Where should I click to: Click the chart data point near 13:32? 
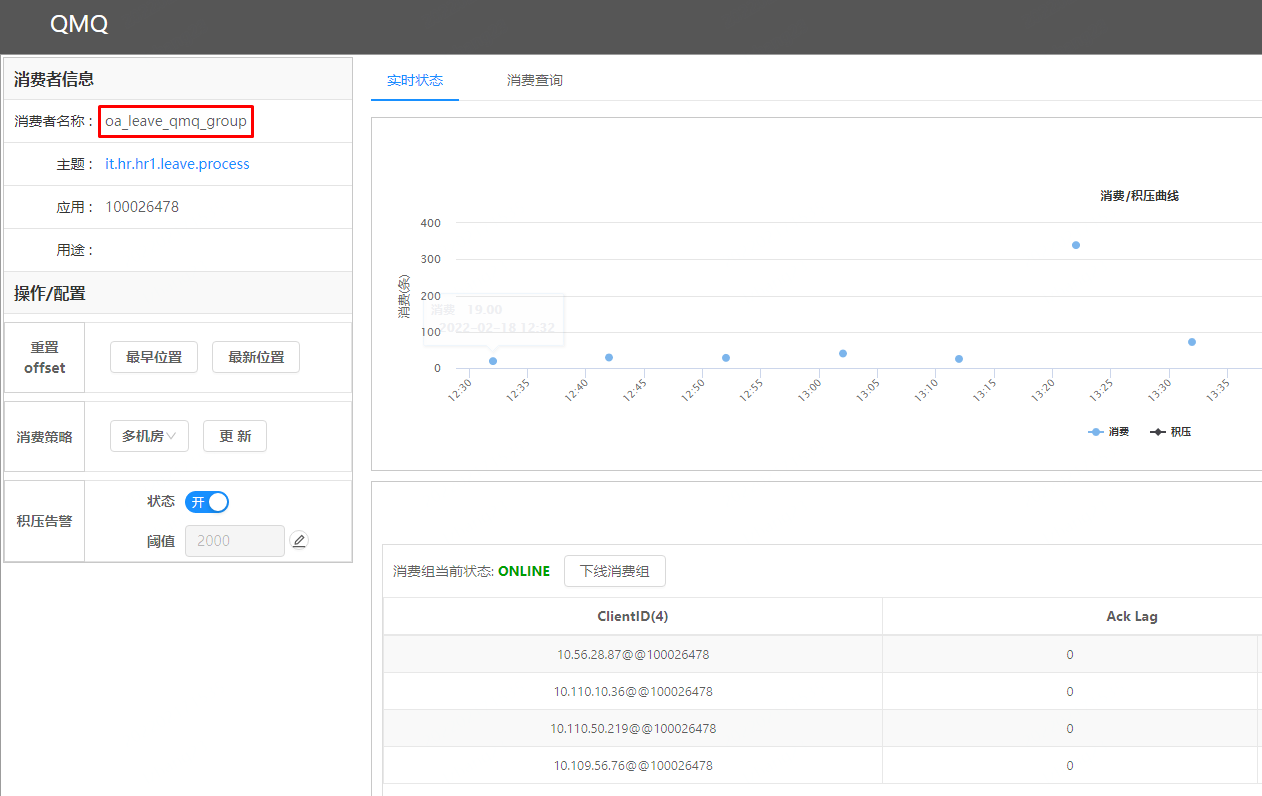pyautogui.click(x=1192, y=342)
